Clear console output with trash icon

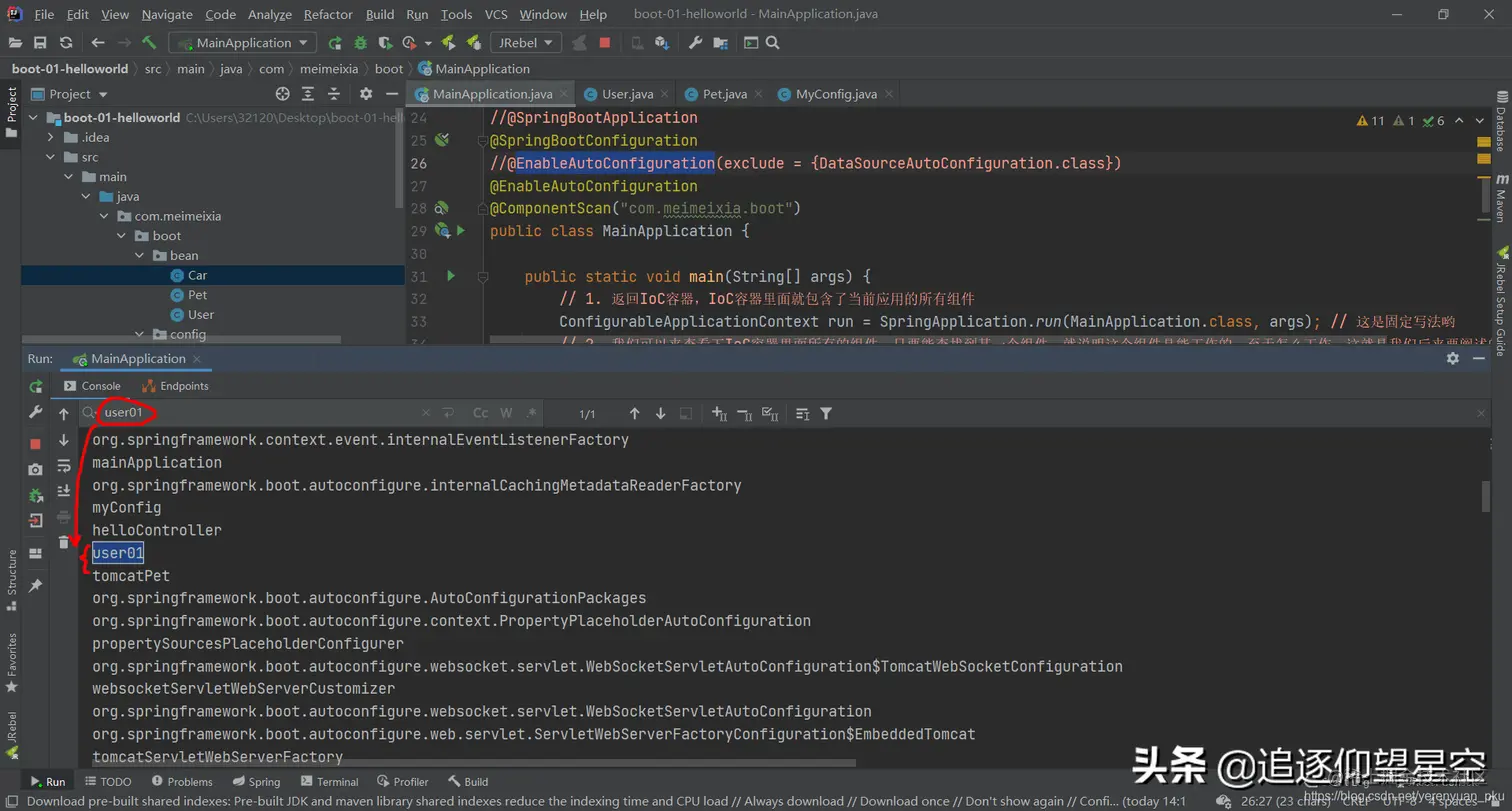(x=64, y=542)
